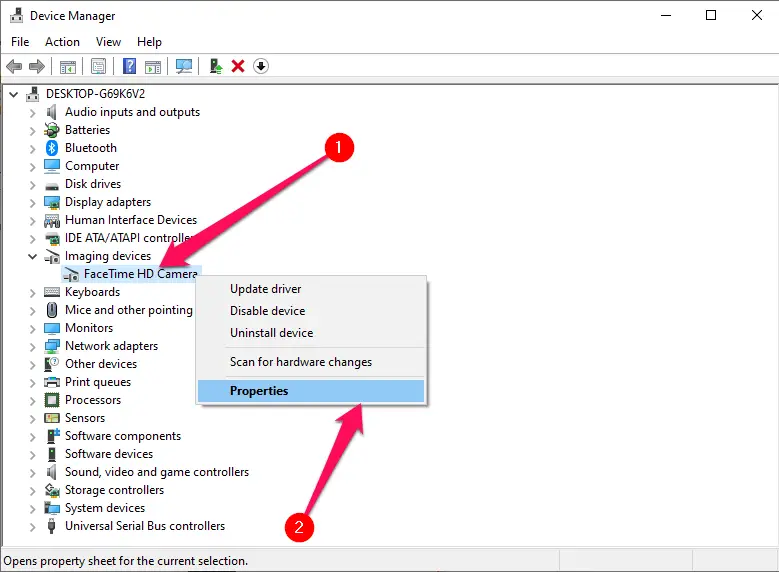Screen dimensions: 779x572
Task: Click red X Uninstall device toolbar icon
Action: point(238,66)
